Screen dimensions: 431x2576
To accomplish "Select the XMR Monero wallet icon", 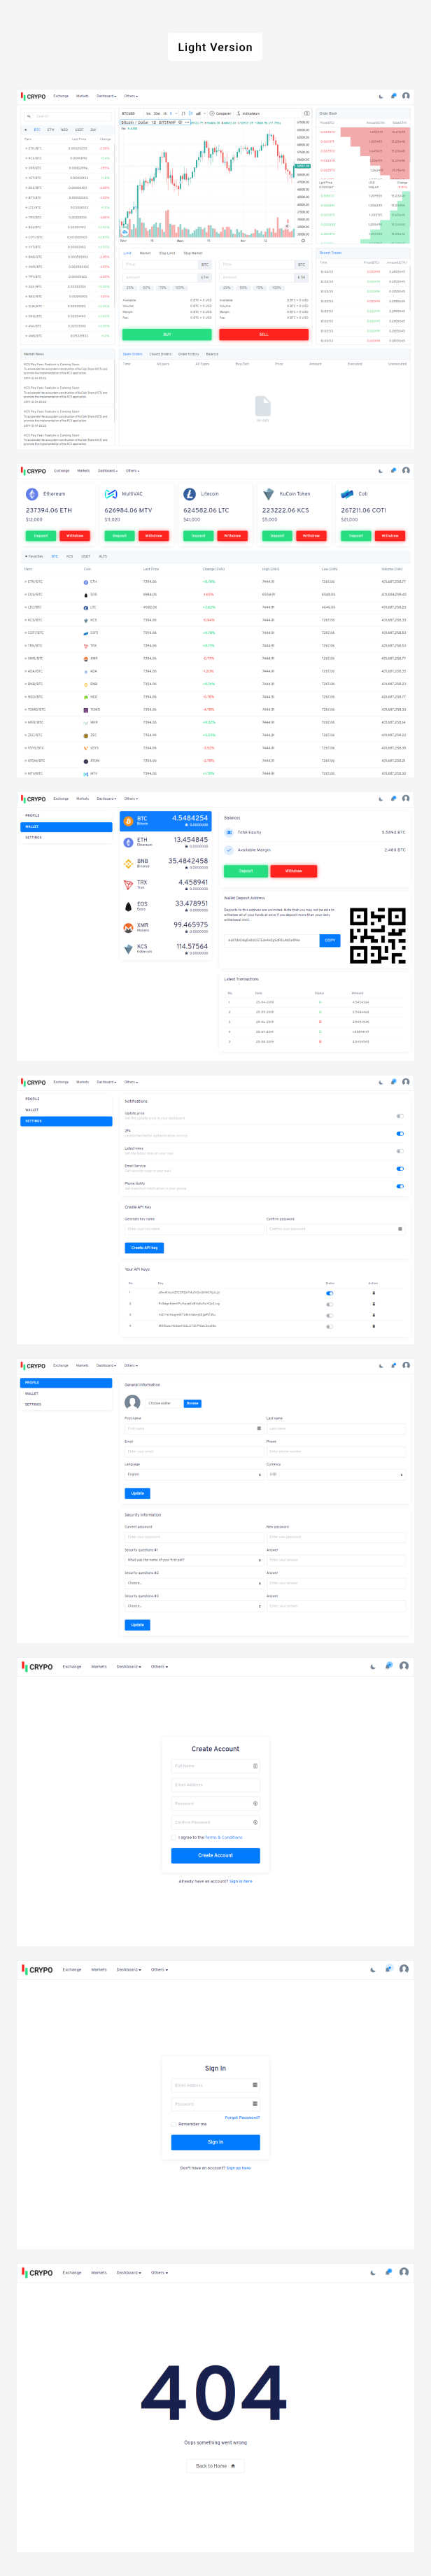I will pyautogui.click(x=128, y=927).
